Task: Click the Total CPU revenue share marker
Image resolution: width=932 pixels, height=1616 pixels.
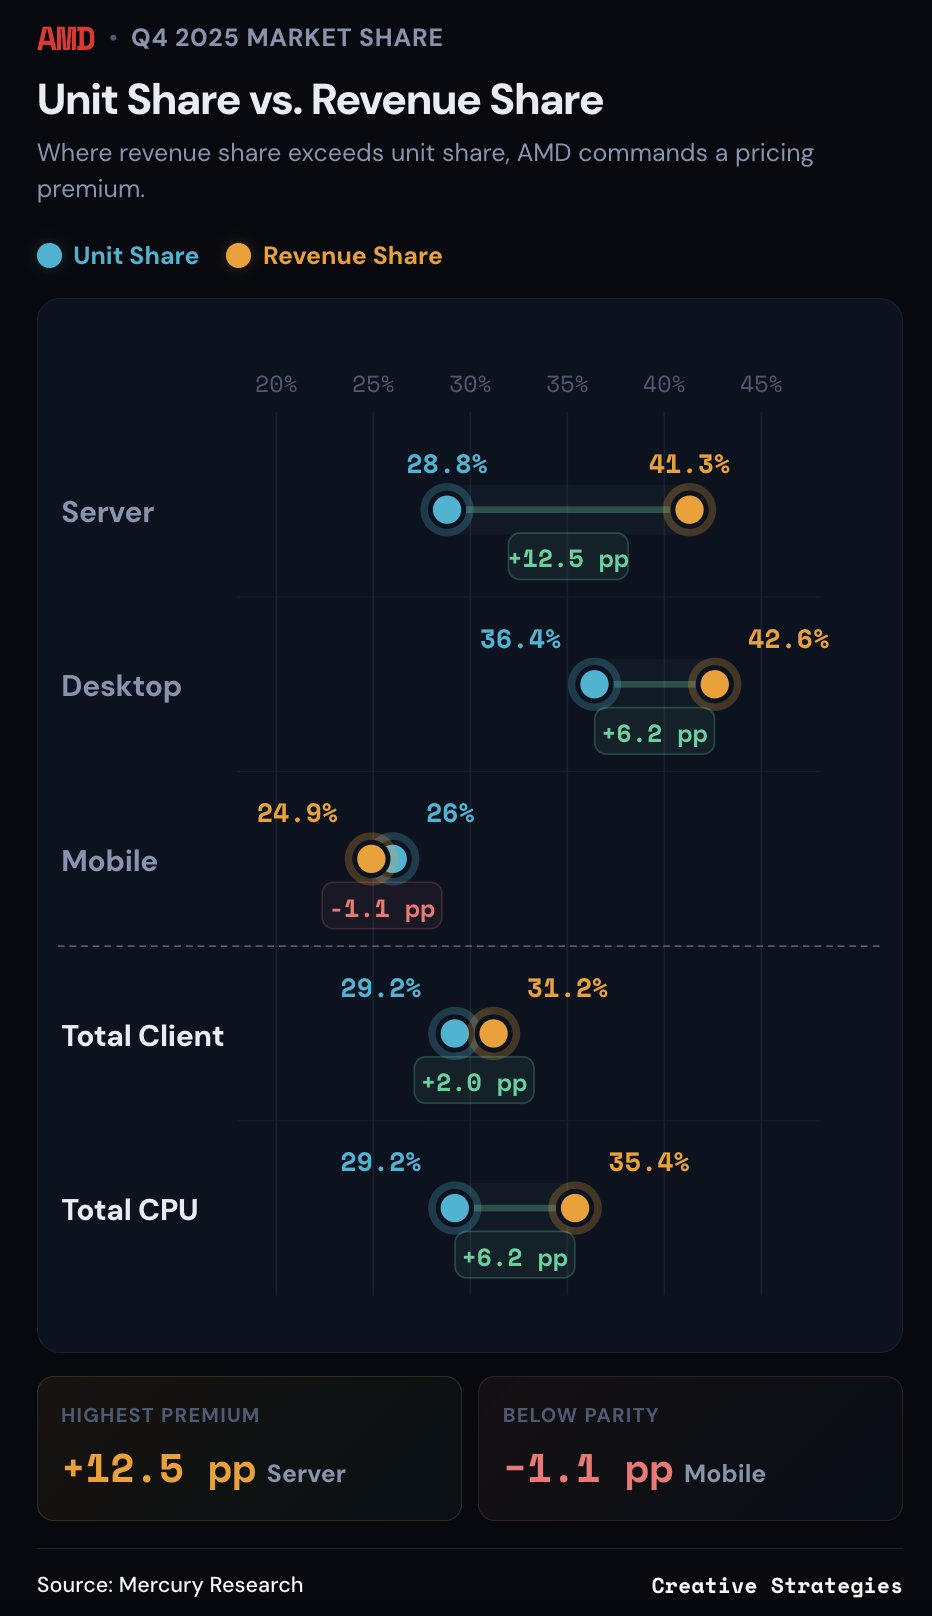Action: tap(574, 1208)
